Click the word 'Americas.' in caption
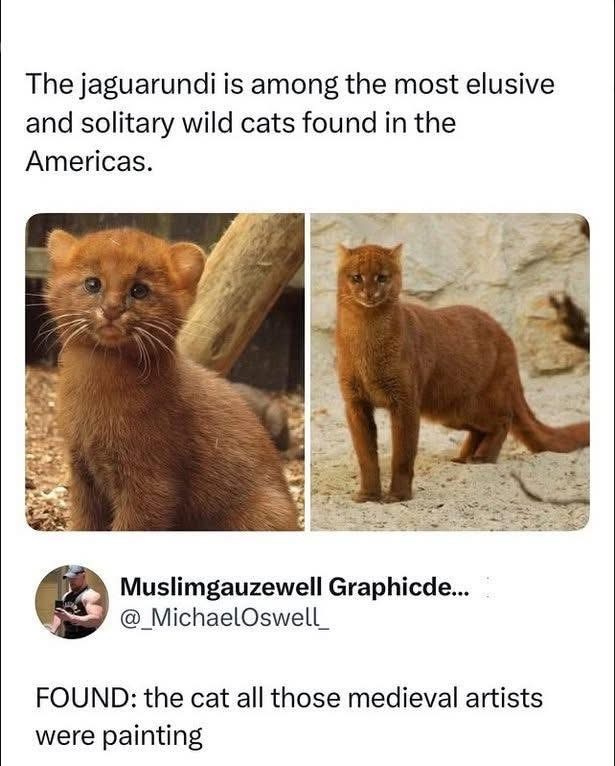 point(89,162)
